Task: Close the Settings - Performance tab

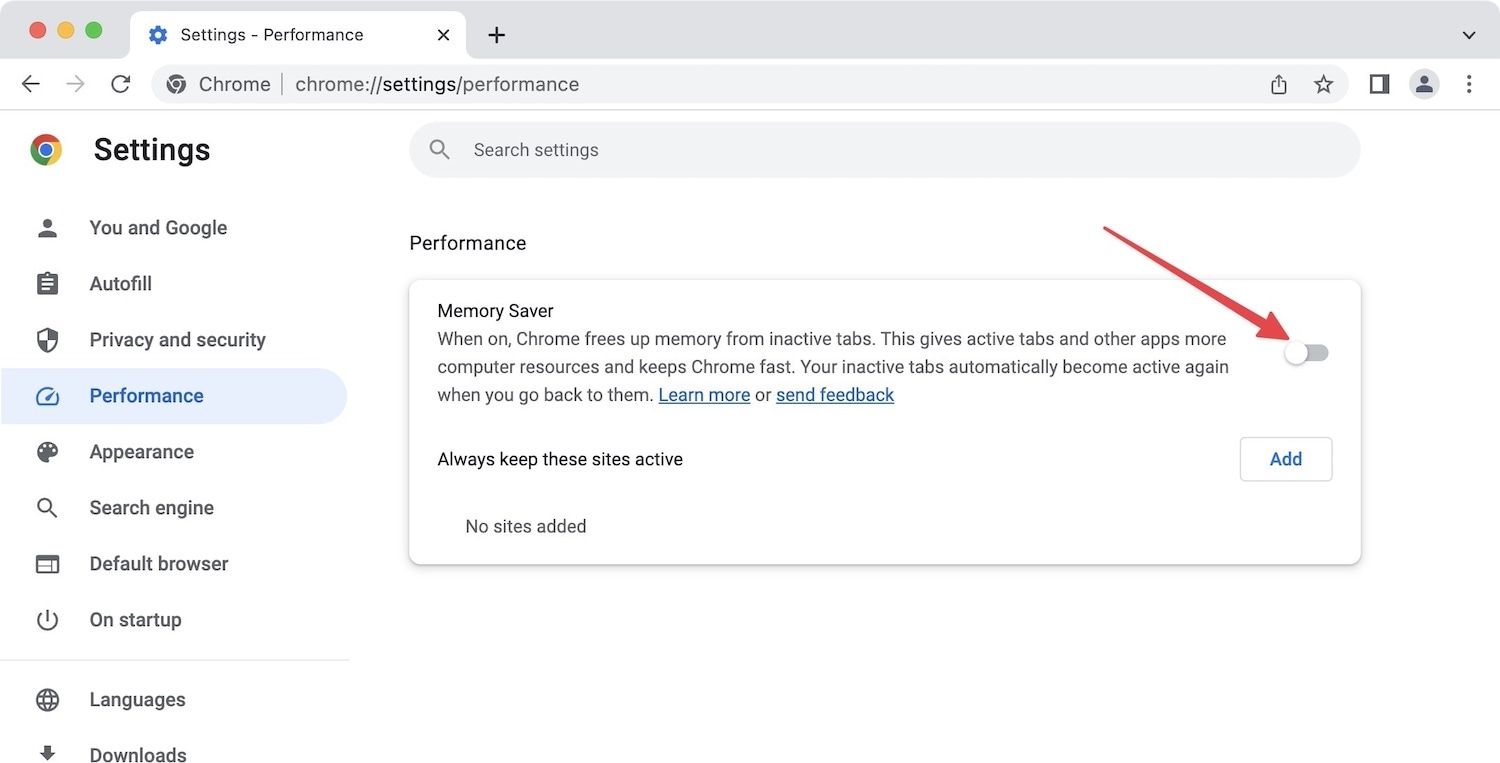Action: [443, 35]
